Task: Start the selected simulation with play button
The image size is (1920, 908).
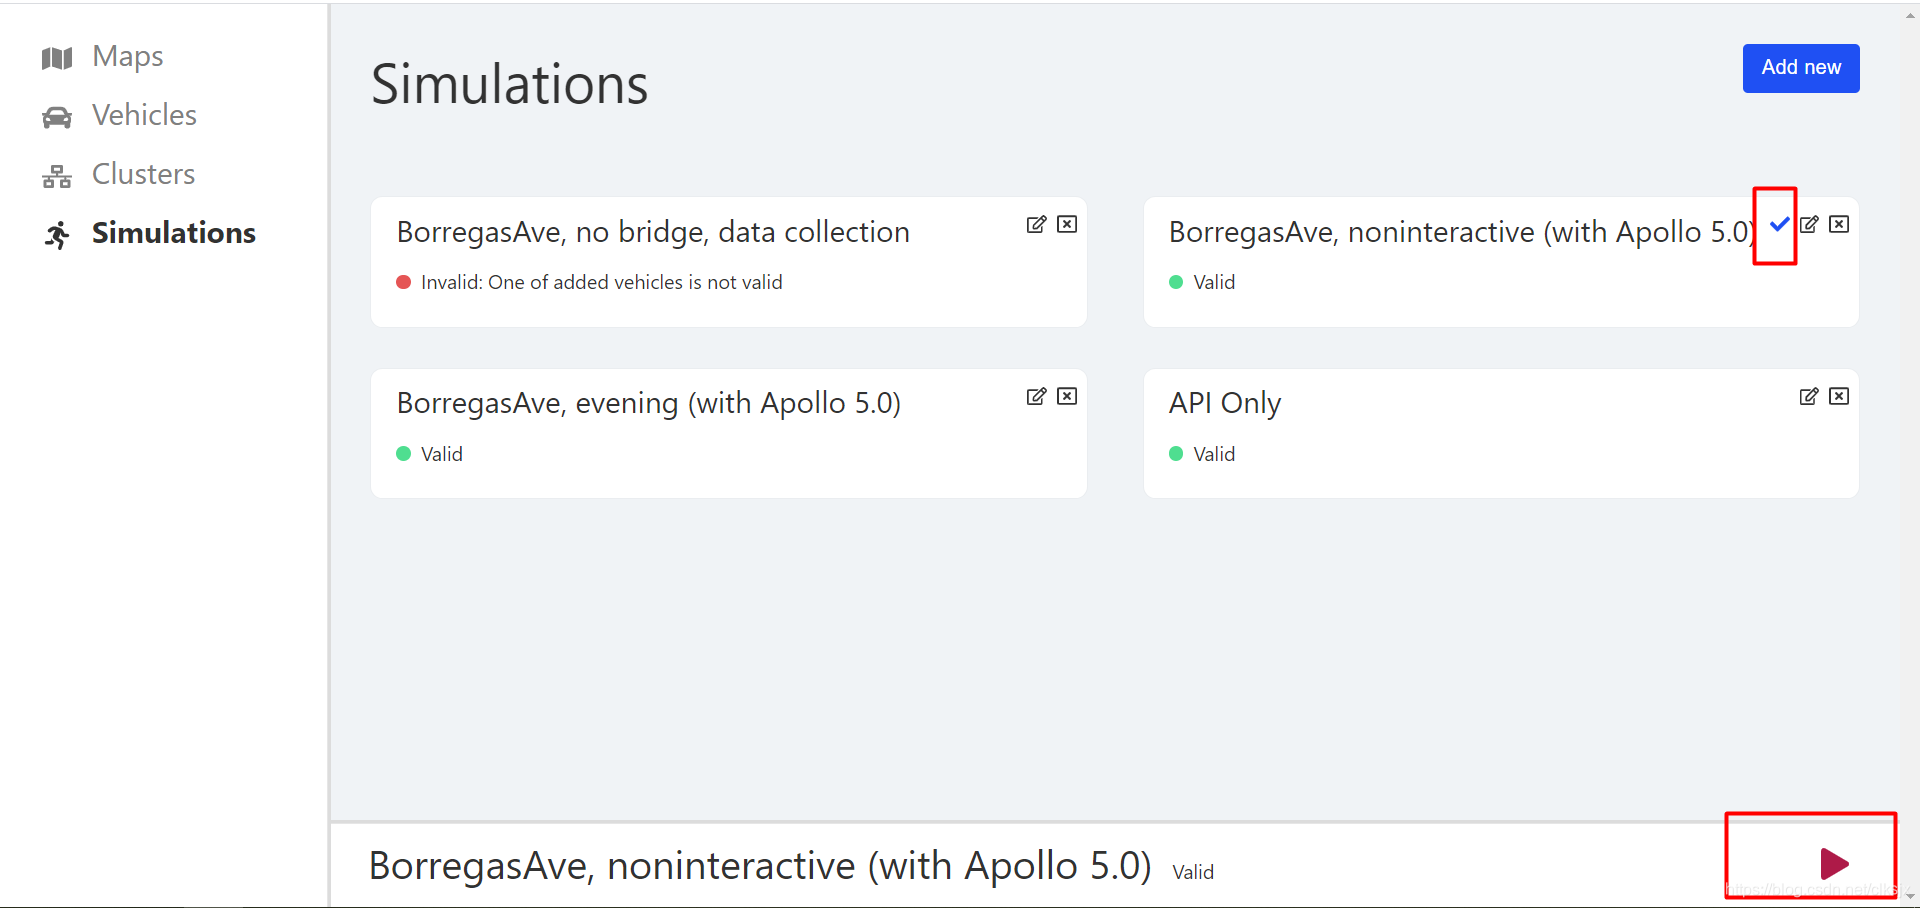Action: point(1834,863)
